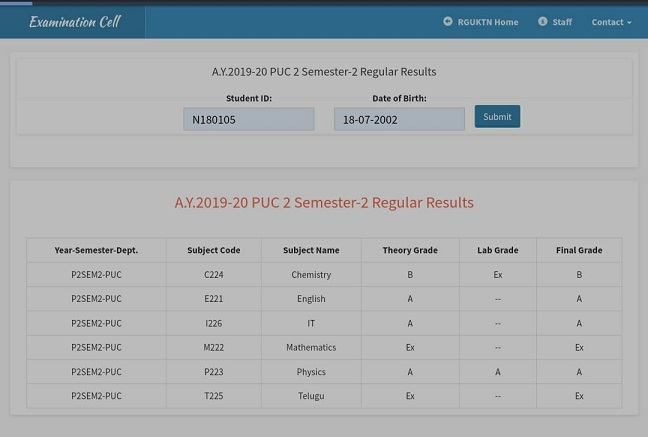
Task: Click the info icon beside Staff
Action: (543, 21)
